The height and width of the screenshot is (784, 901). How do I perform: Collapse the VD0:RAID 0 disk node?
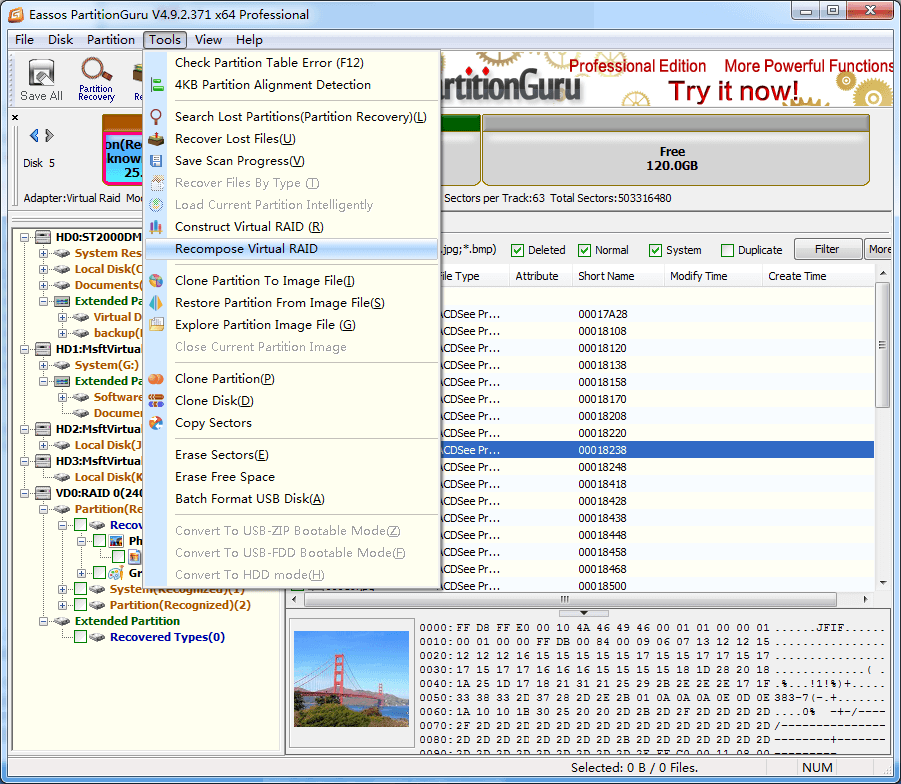24,493
